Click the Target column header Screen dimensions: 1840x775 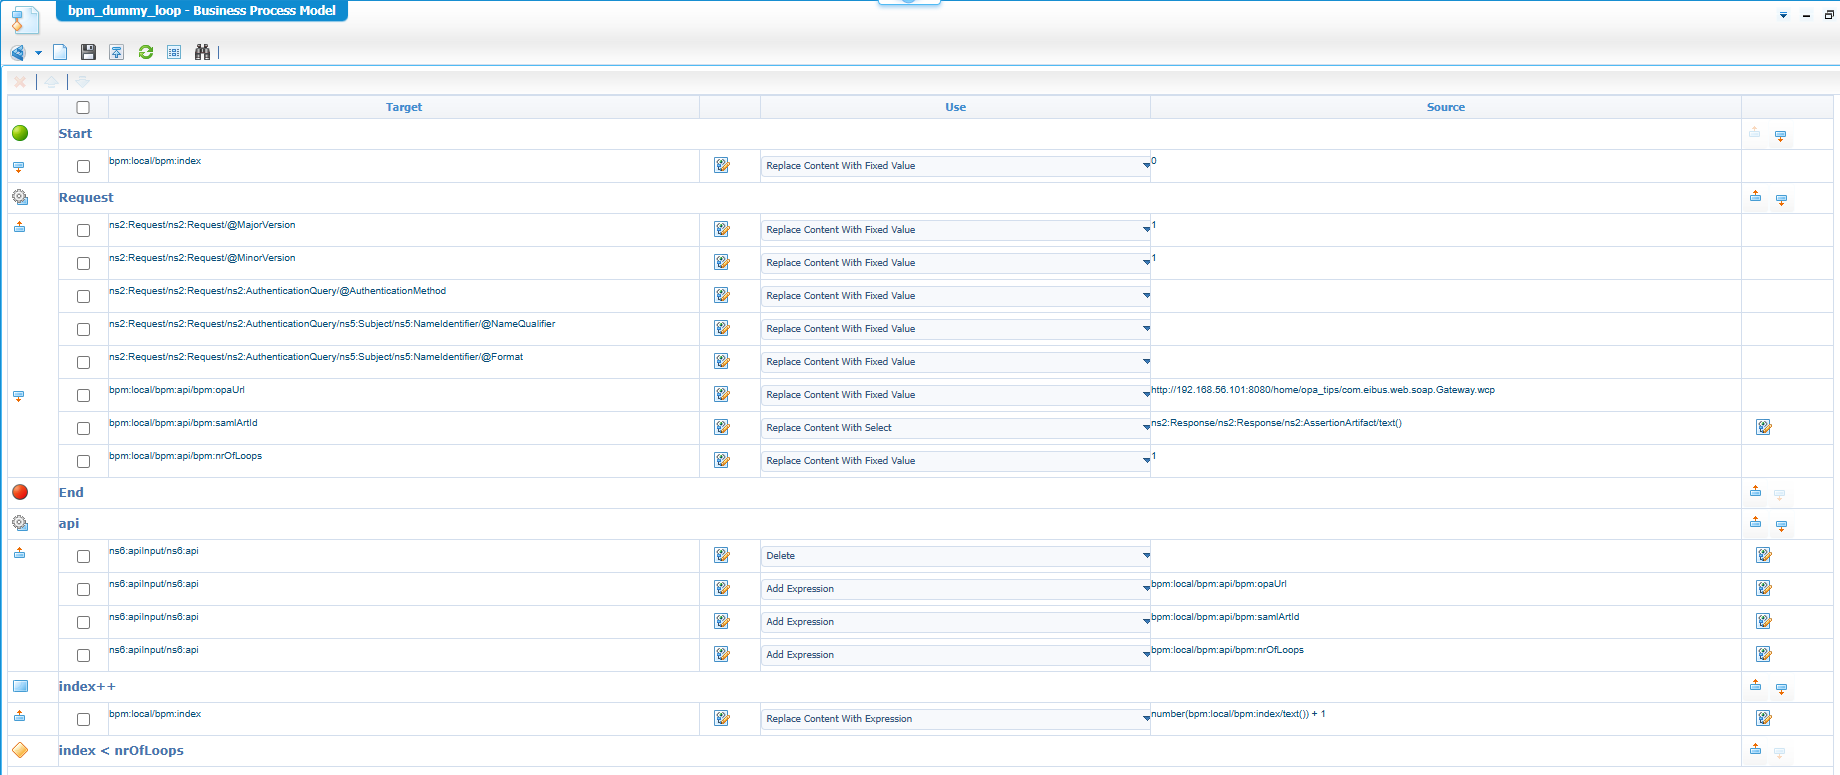tap(403, 107)
